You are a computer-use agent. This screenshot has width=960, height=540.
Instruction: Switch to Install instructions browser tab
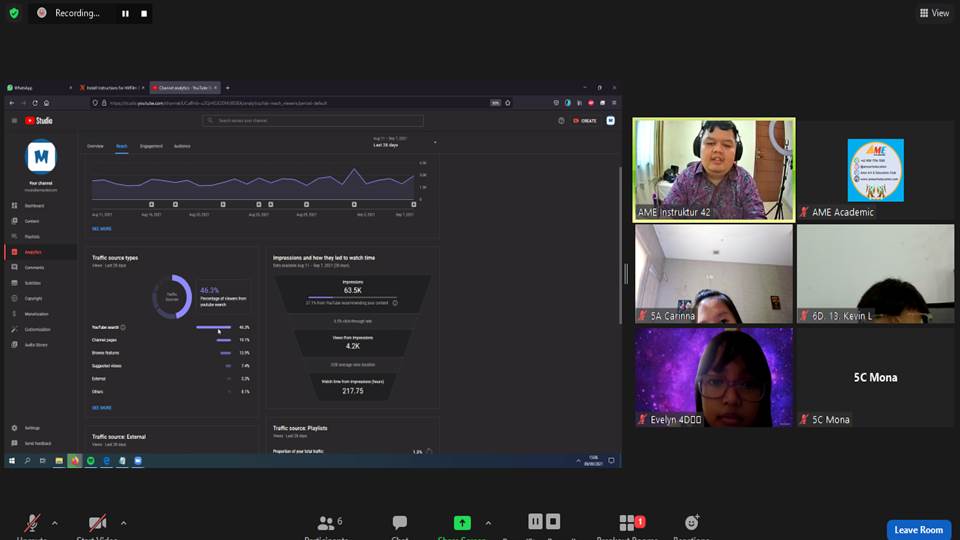[111, 88]
